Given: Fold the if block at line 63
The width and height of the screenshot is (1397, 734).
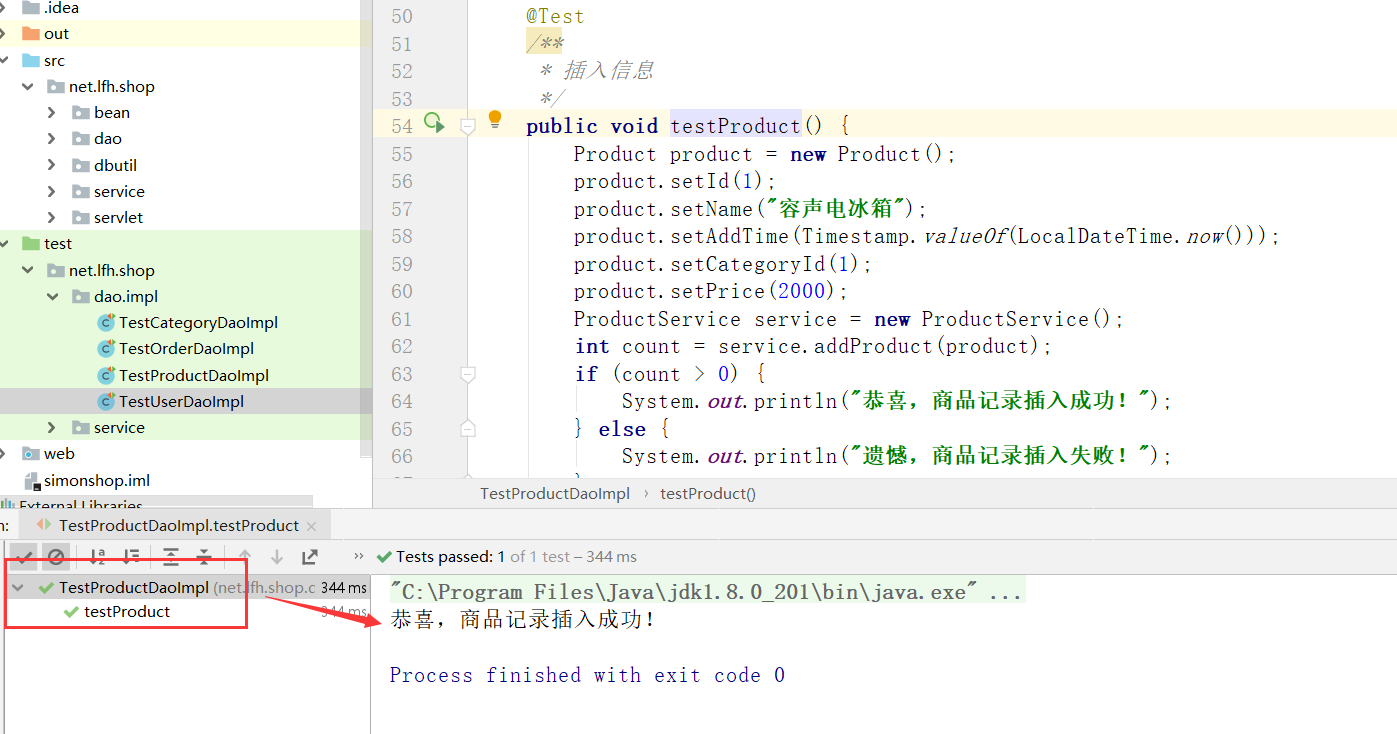Looking at the screenshot, I should pyautogui.click(x=467, y=374).
